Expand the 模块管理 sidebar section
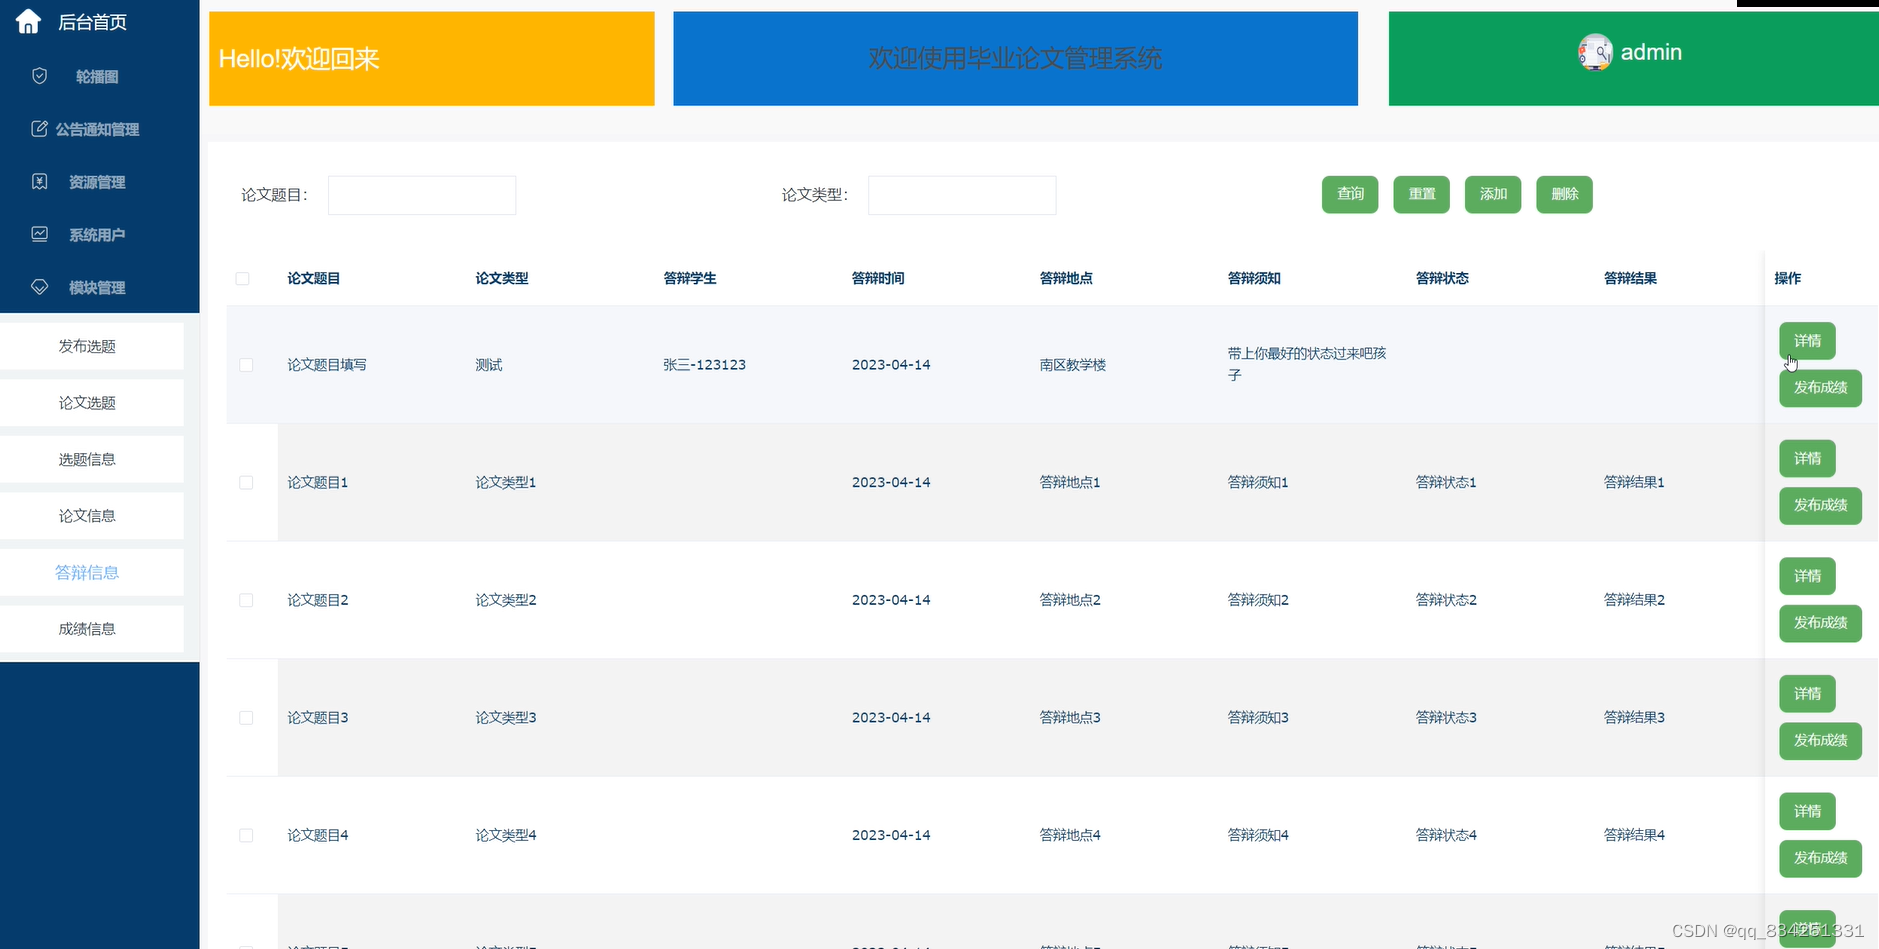The width and height of the screenshot is (1879, 949). coord(97,286)
